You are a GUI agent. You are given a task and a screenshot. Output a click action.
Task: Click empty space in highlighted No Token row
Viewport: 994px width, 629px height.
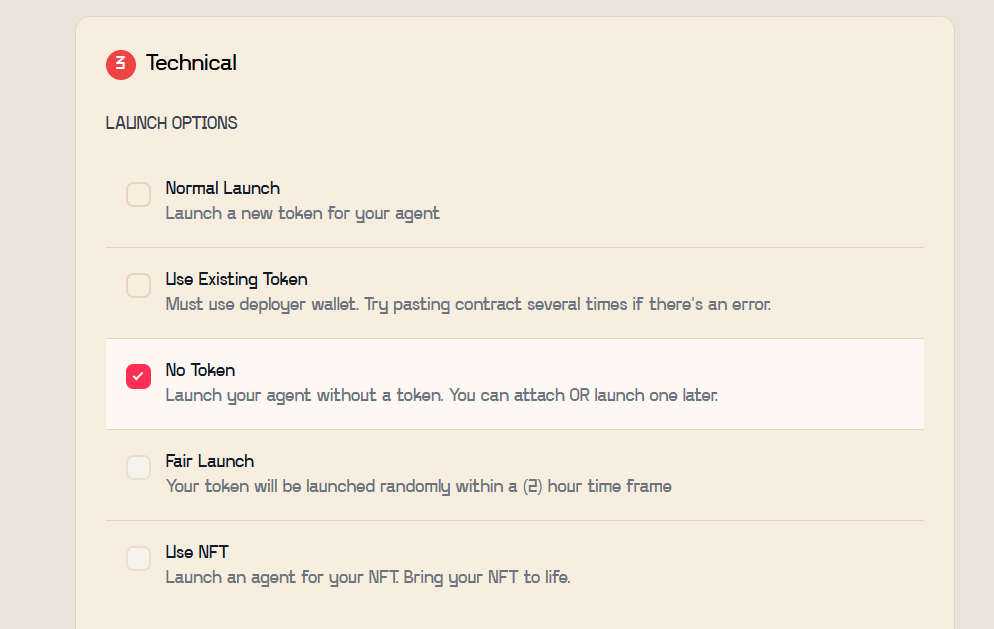(x=830, y=383)
